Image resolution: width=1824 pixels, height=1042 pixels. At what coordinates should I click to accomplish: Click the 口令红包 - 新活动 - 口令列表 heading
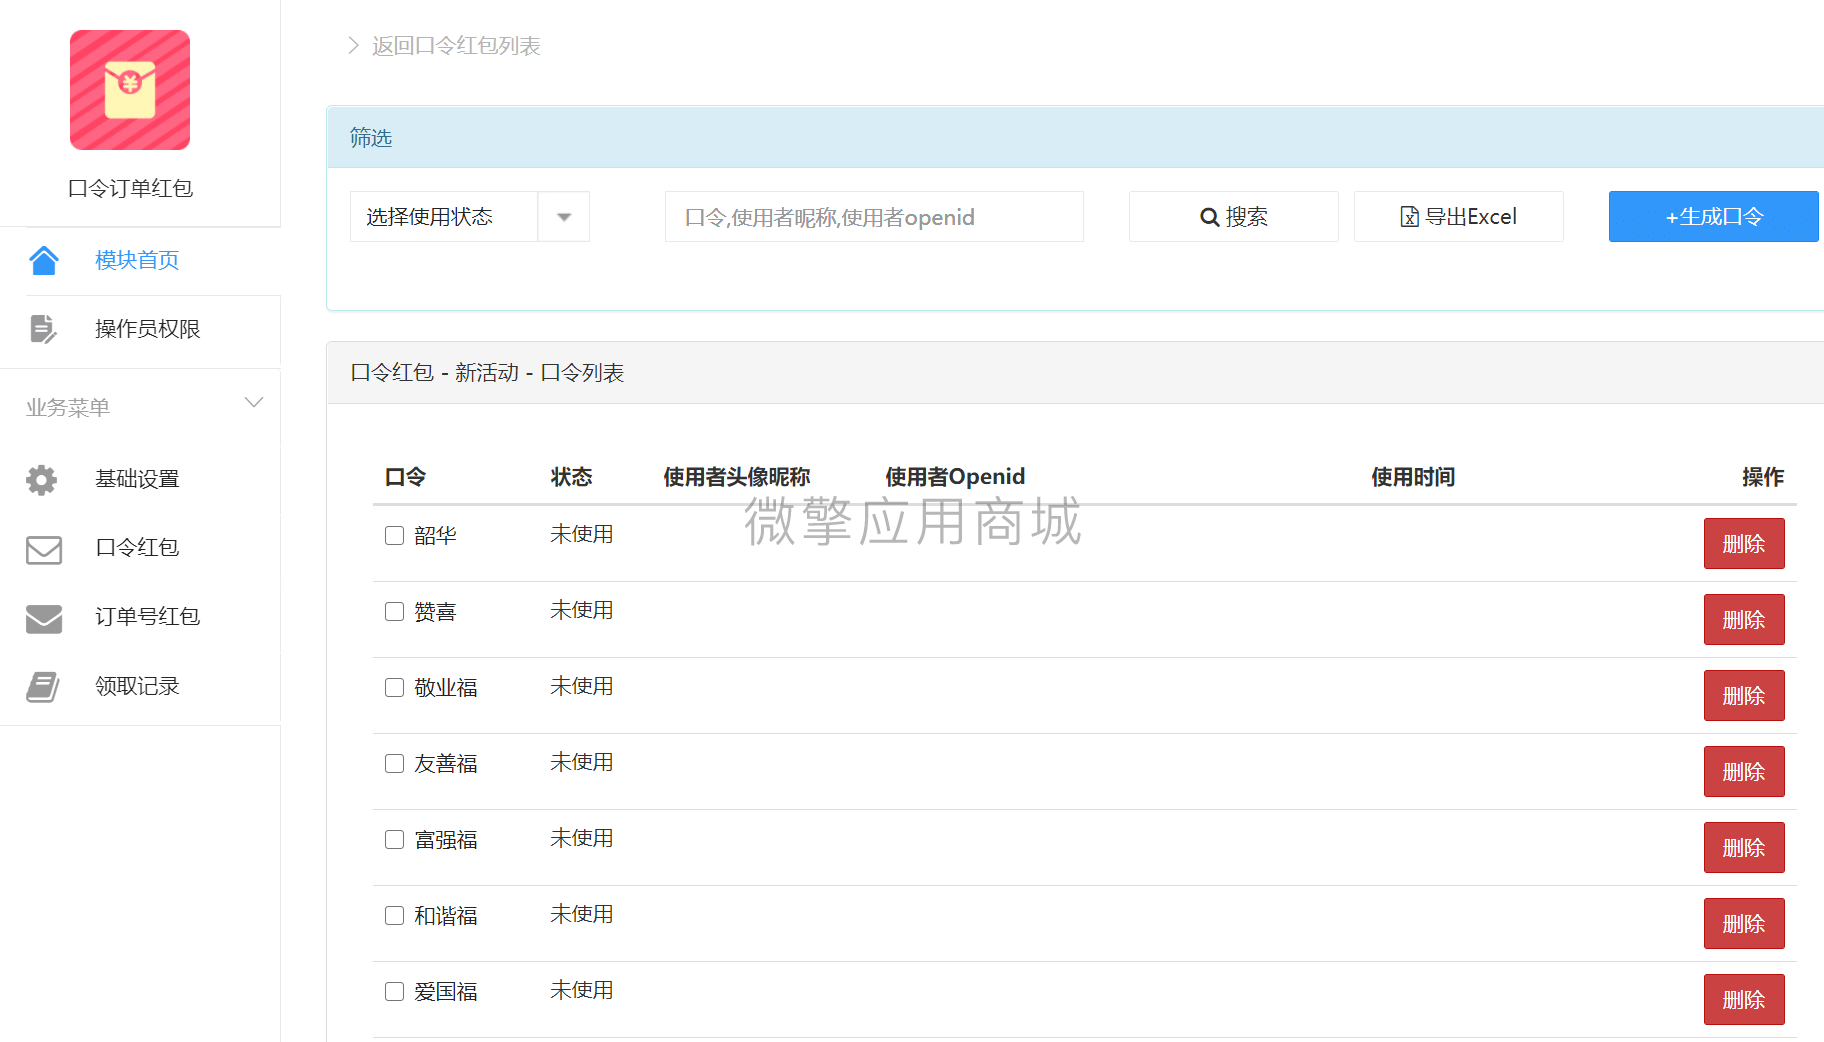coord(487,373)
